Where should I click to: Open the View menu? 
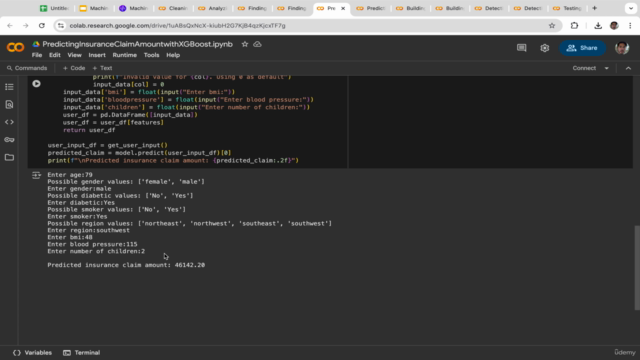pos(74,55)
